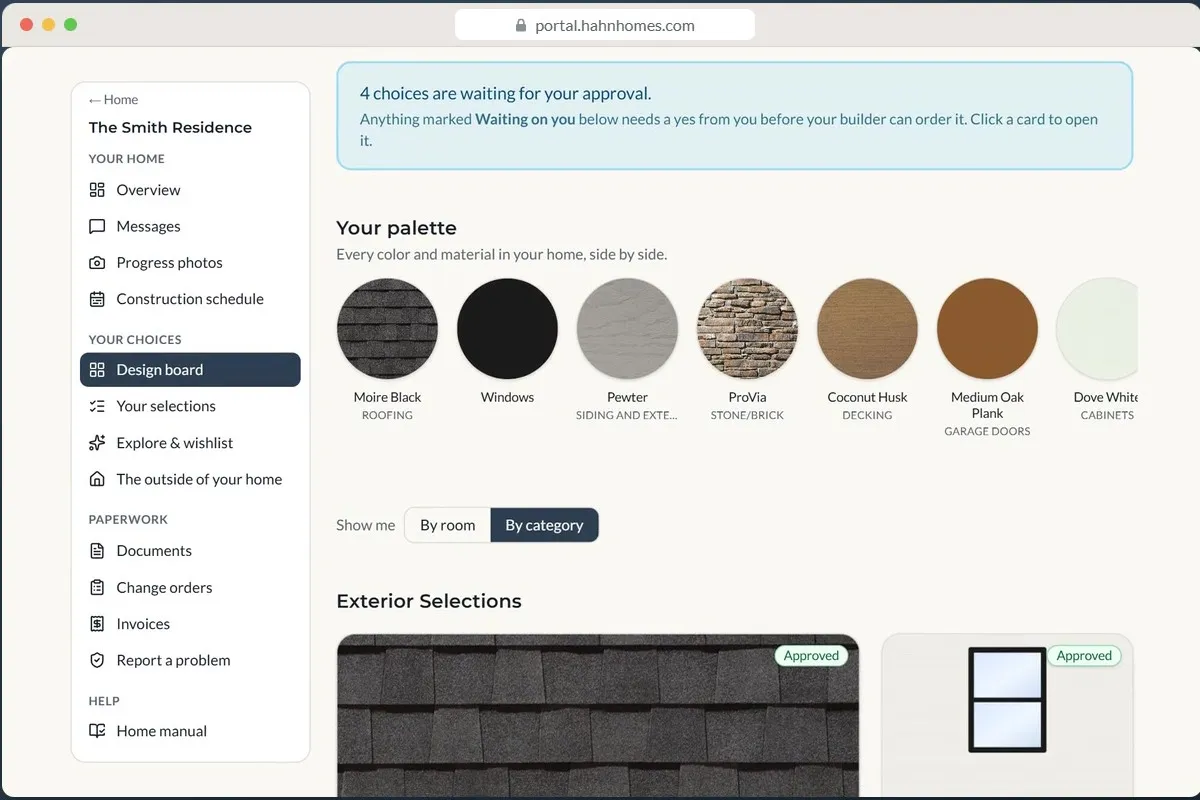Click the Your palette heading
Screen dimensions: 1200x800
(x=396, y=228)
